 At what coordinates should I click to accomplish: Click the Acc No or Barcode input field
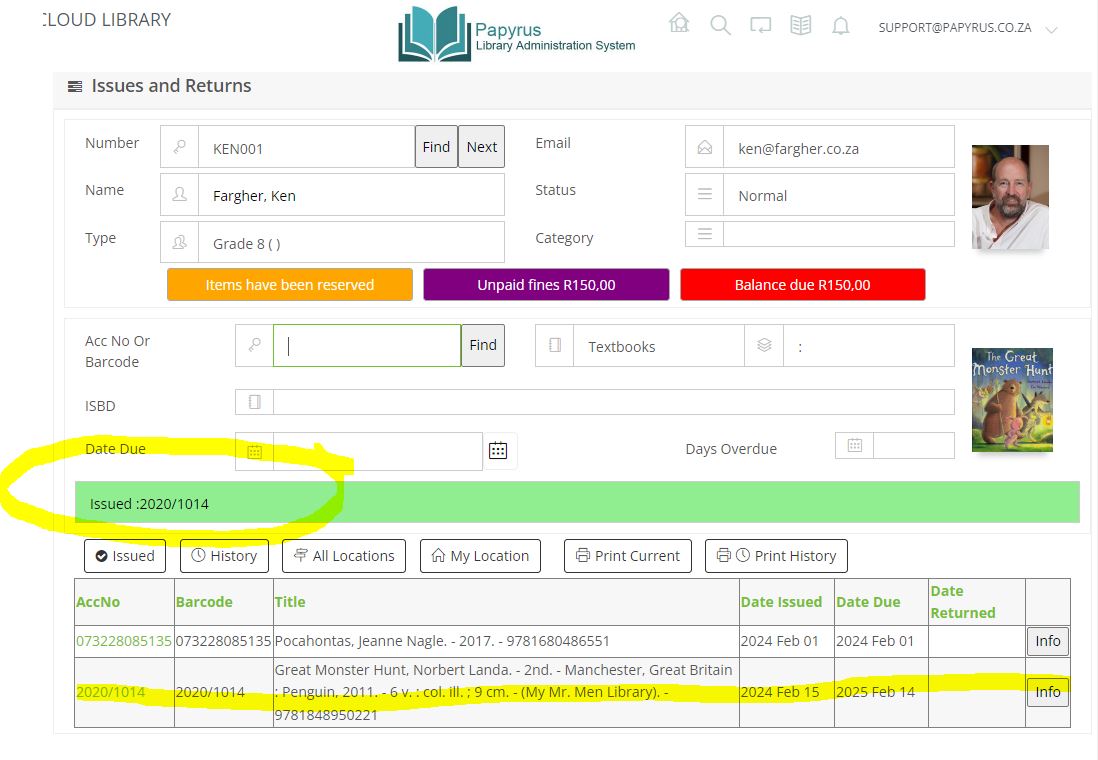click(x=366, y=346)
